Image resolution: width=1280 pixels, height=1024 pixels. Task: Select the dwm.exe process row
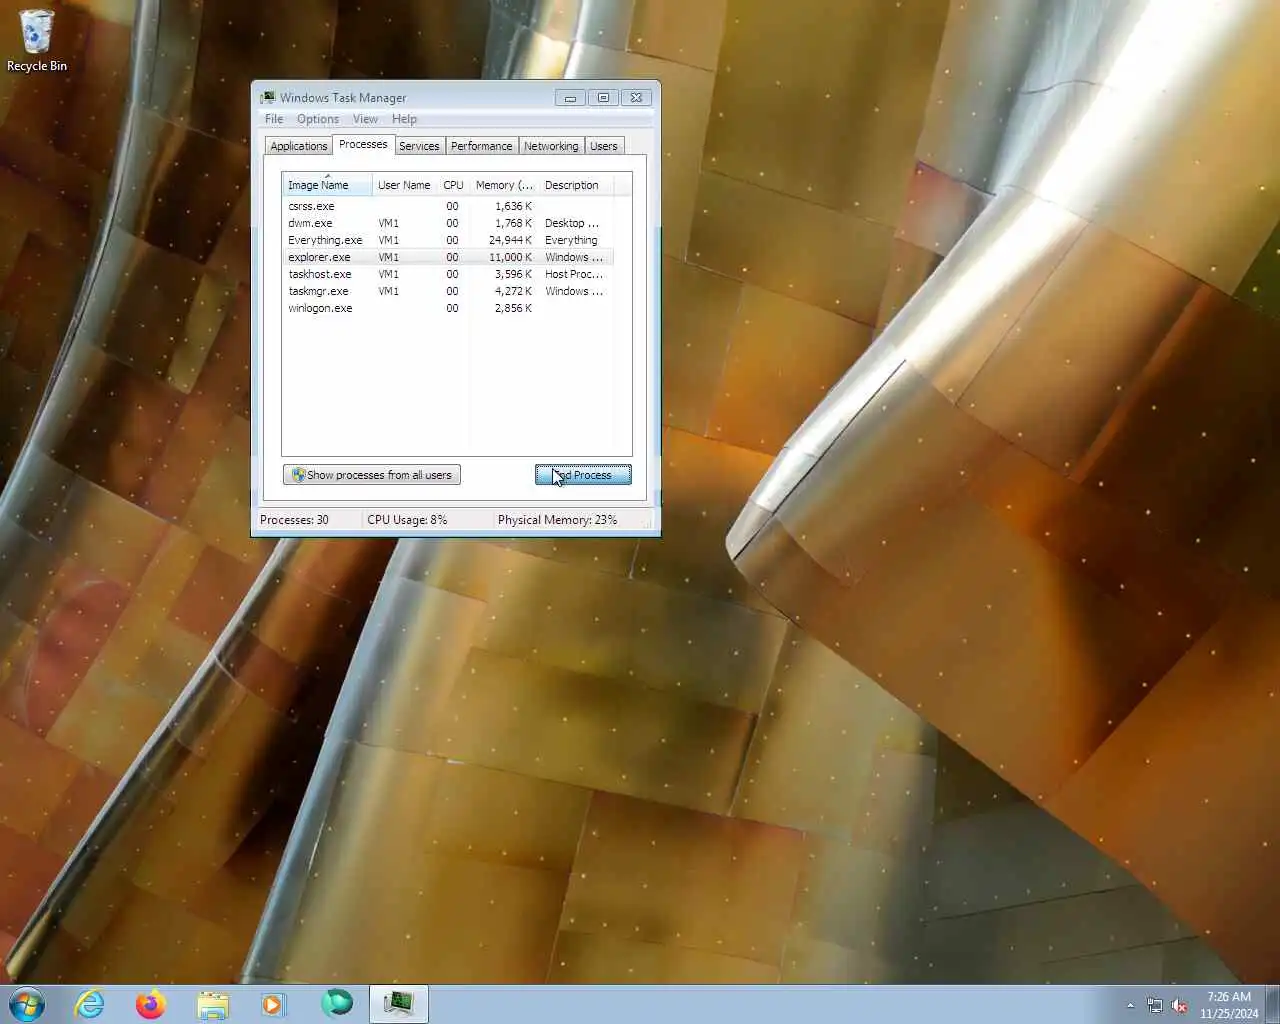pos(448,223)
